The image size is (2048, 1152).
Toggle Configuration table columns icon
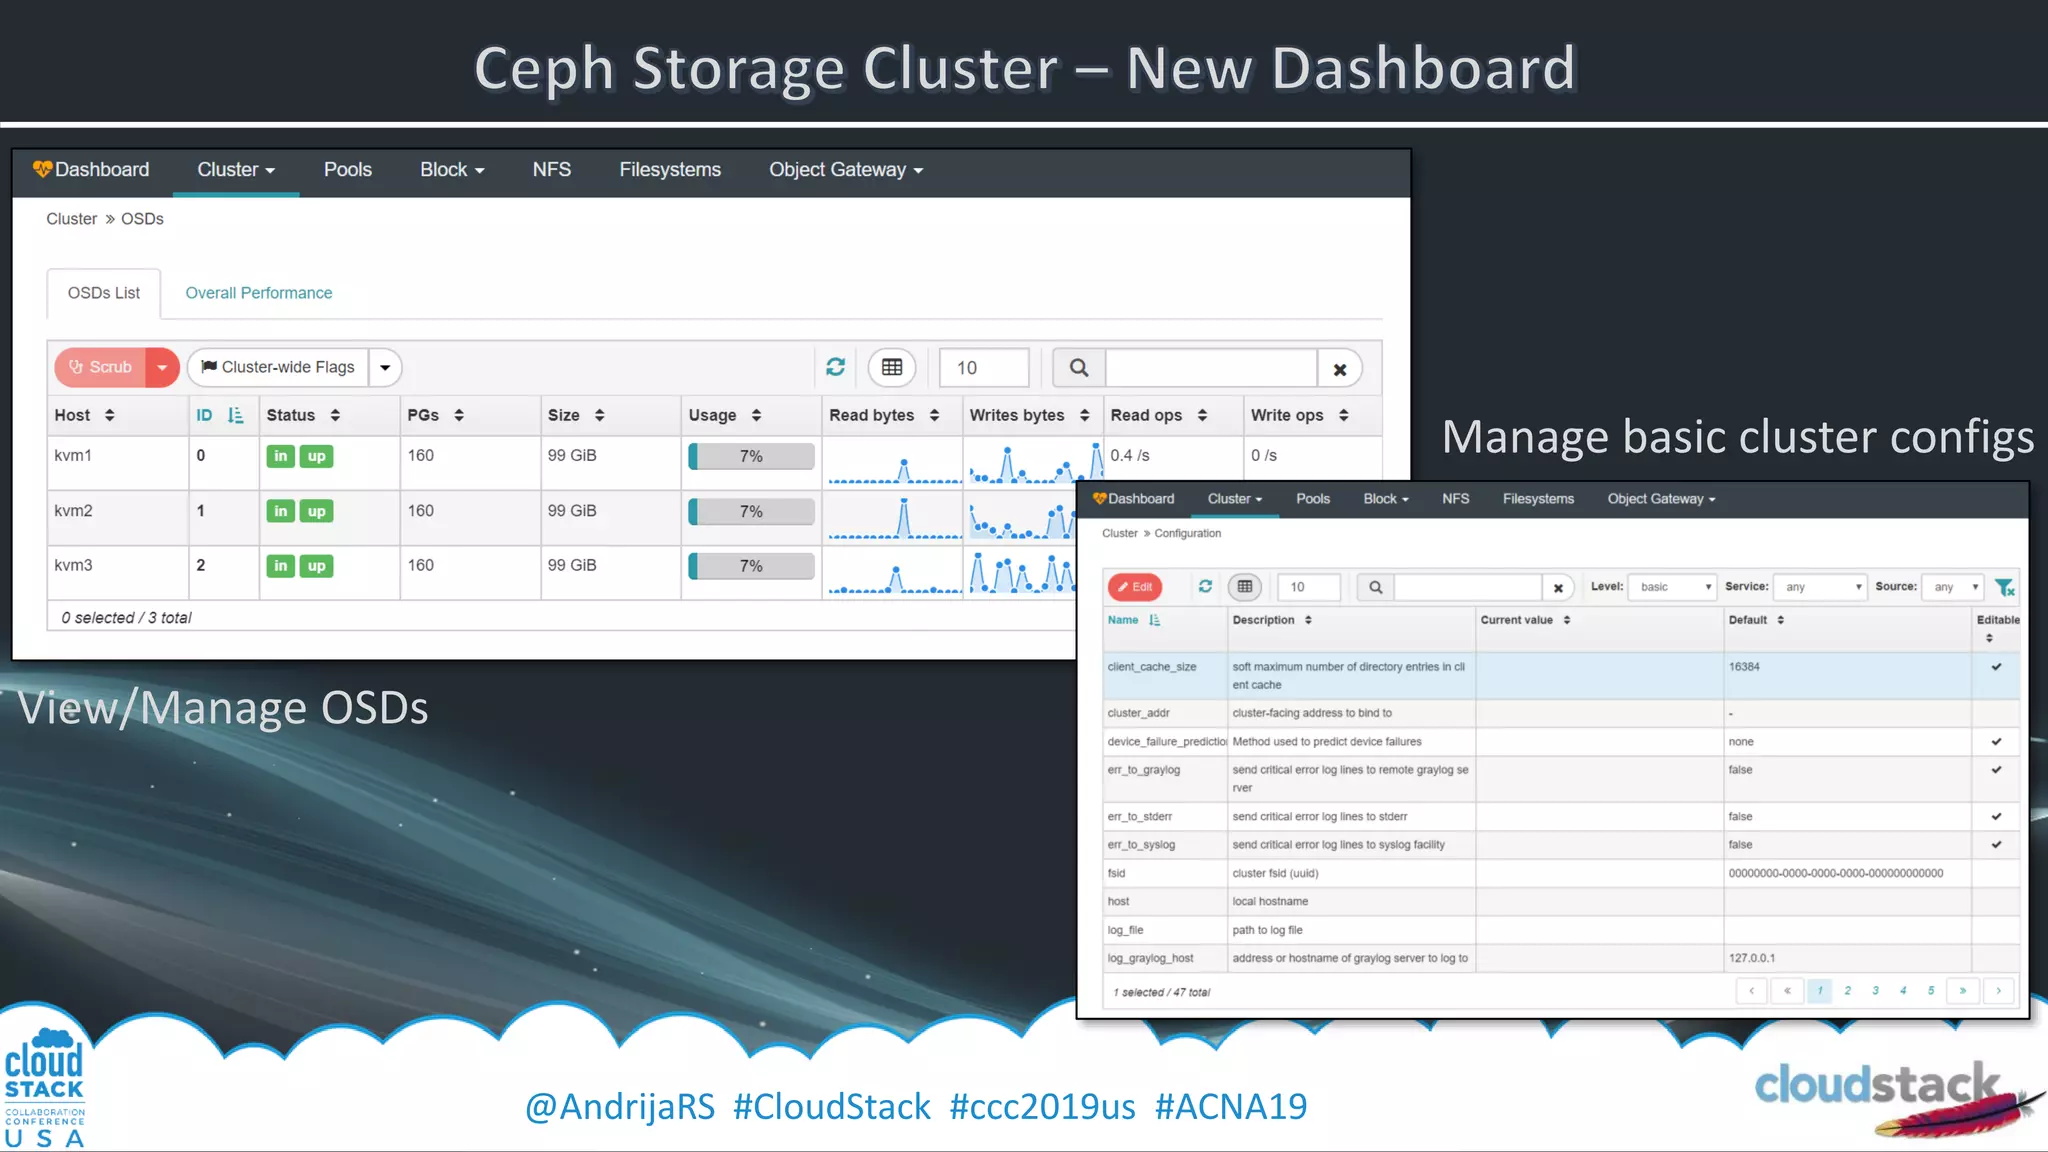(x=1245, y=587)
